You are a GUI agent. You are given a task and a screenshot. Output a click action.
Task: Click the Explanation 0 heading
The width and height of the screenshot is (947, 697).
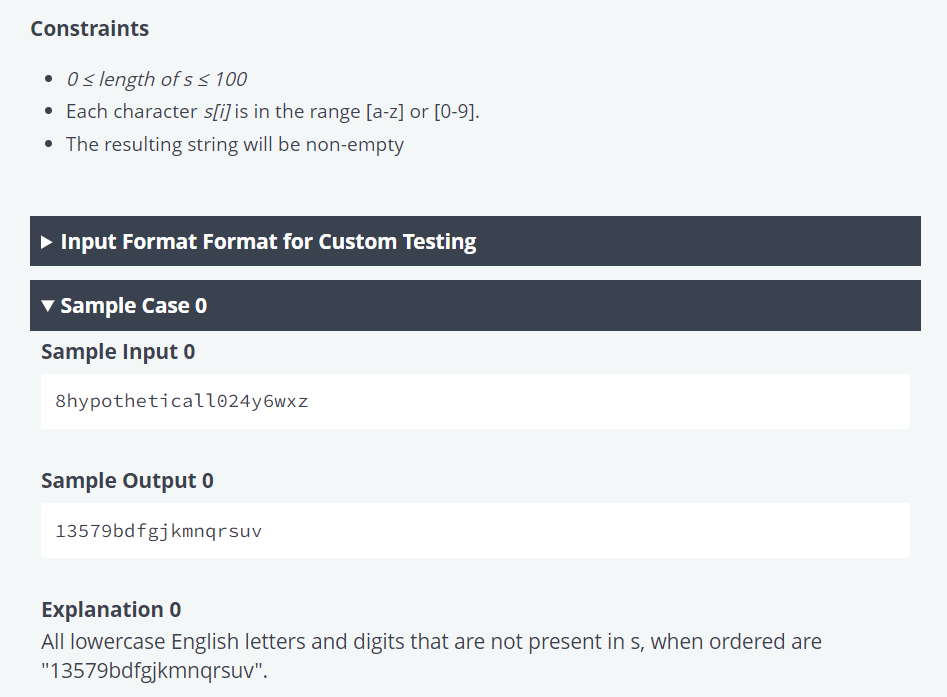click(111, 609)
